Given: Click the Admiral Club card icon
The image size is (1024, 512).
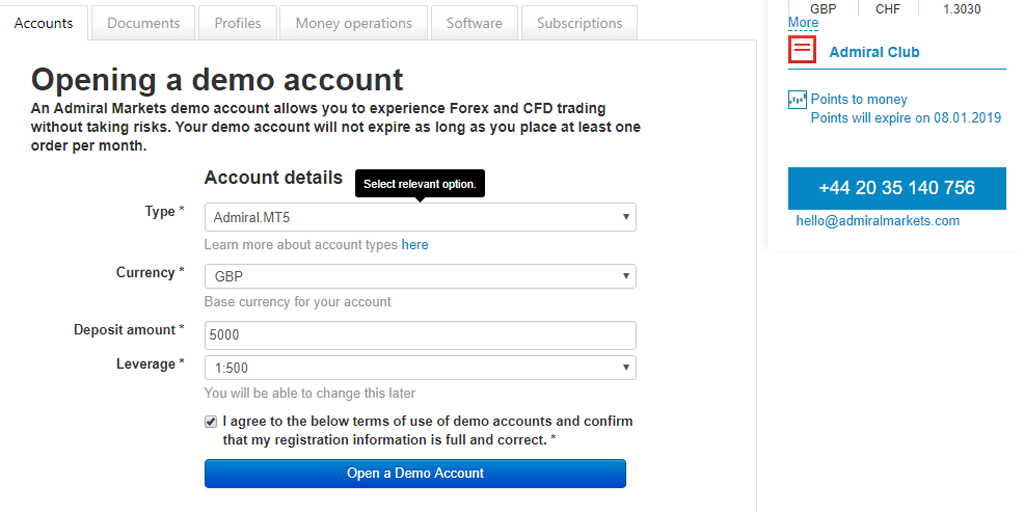Looking at the screenshot, I should pyautogui.click(x=802, y=50).
